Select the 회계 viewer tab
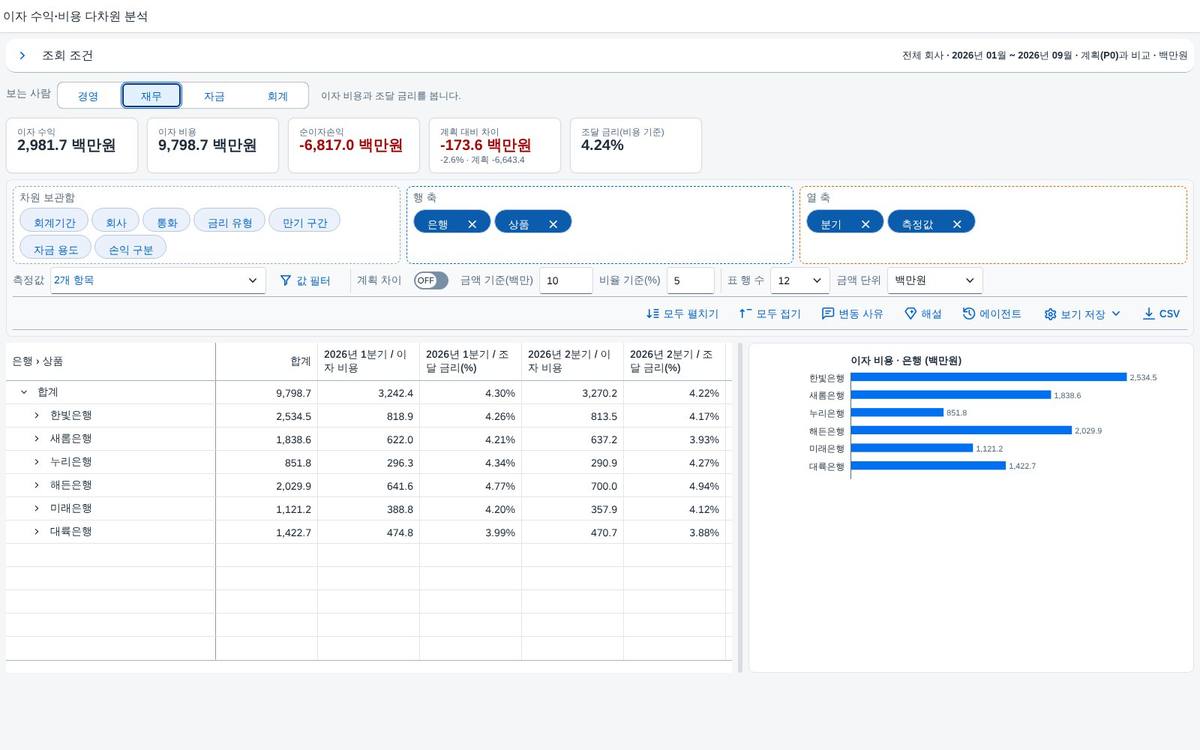The image size is (1200, 750). point(277,96)
